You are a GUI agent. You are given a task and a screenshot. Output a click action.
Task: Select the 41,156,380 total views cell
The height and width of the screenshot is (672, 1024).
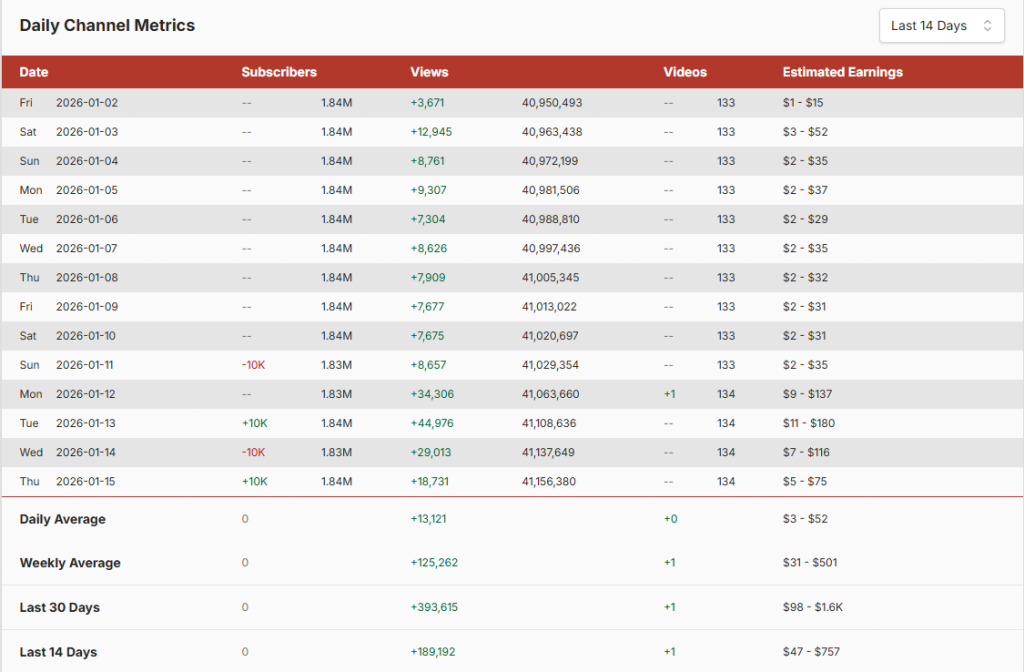[x=548, y=481]
